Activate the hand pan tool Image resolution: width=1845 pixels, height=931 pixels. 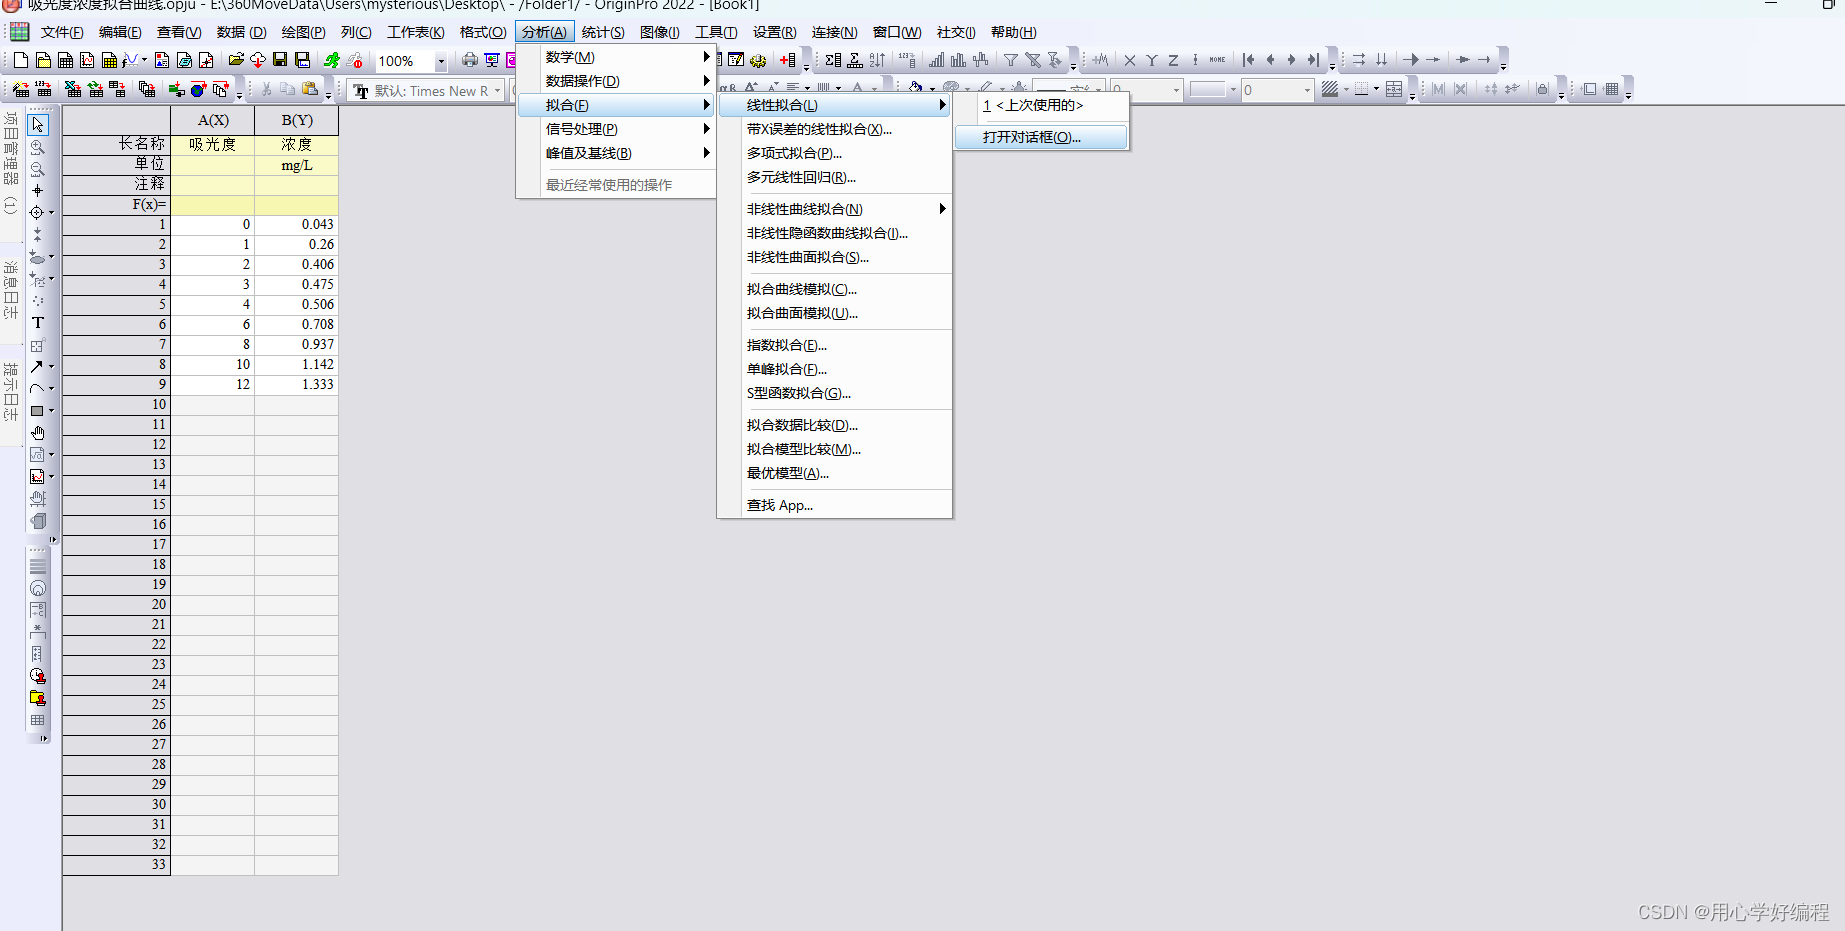[38, 433]
